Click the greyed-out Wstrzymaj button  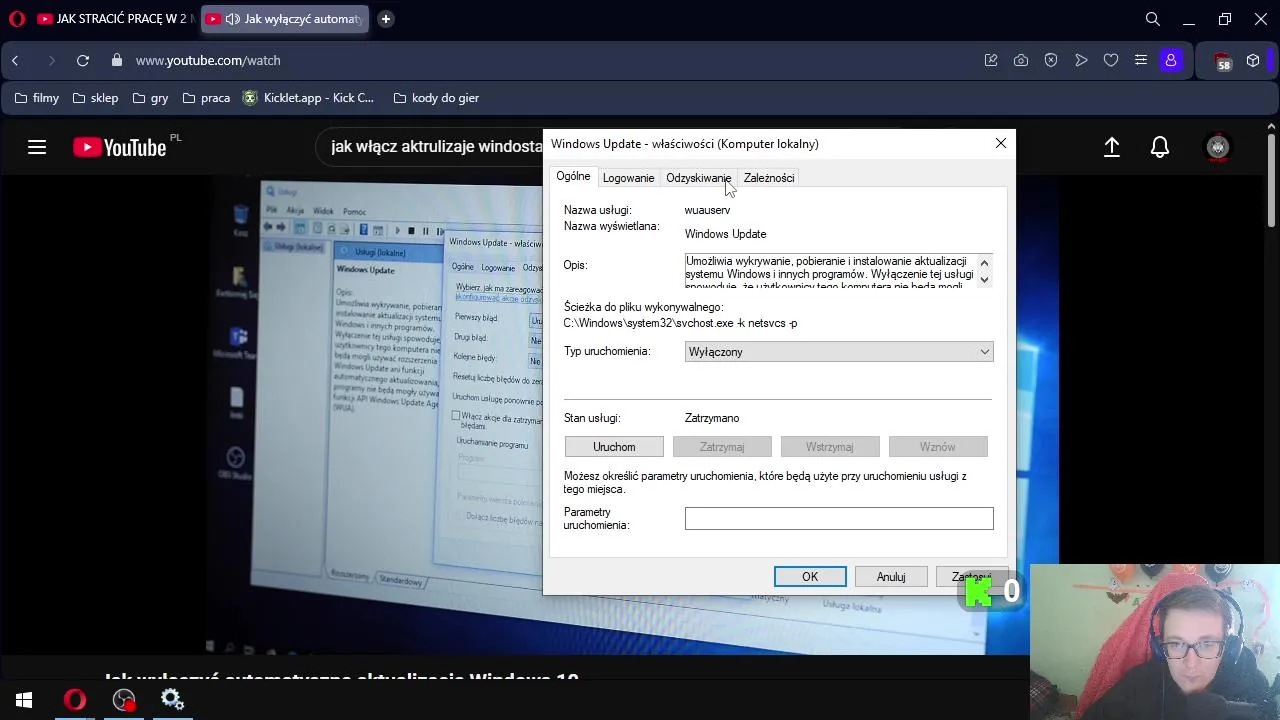coord(830,447)
